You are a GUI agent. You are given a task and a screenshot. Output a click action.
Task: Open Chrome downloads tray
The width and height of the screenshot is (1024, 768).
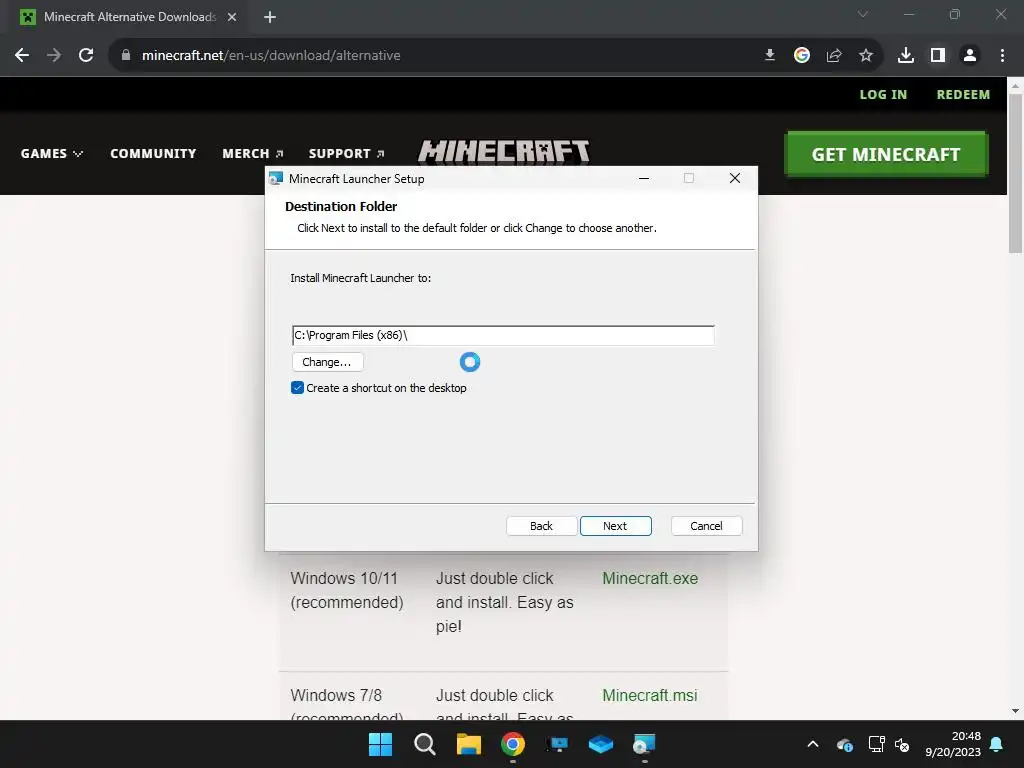pos(906,56)
